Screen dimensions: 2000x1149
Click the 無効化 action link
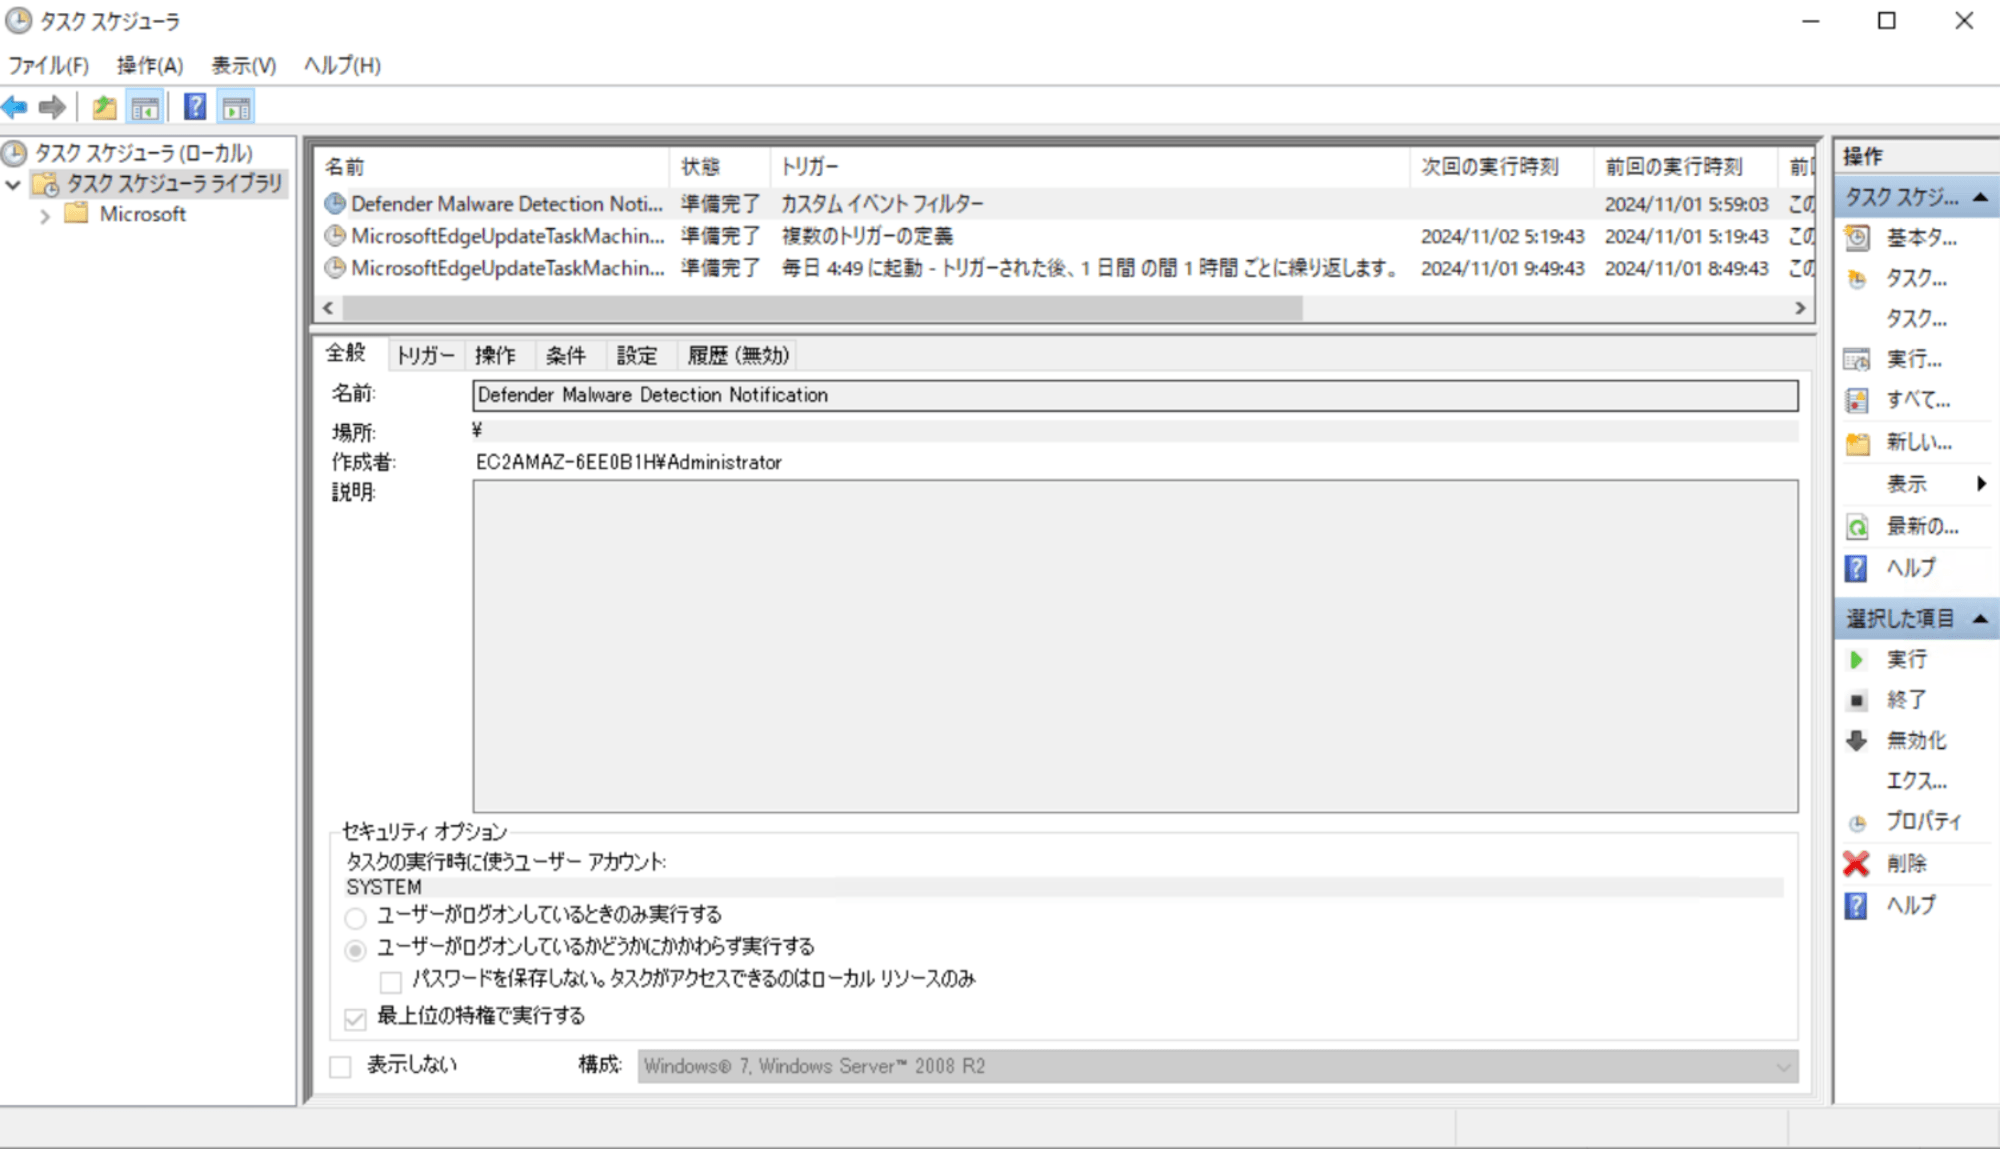(x=1916, y=741)
